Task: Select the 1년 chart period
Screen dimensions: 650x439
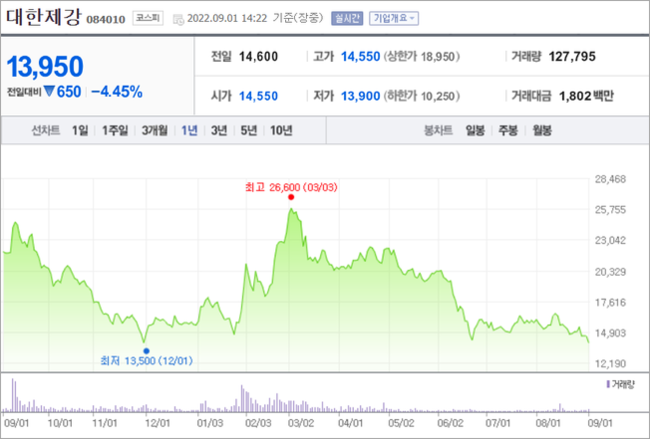Action: click(x=189, y=131)
